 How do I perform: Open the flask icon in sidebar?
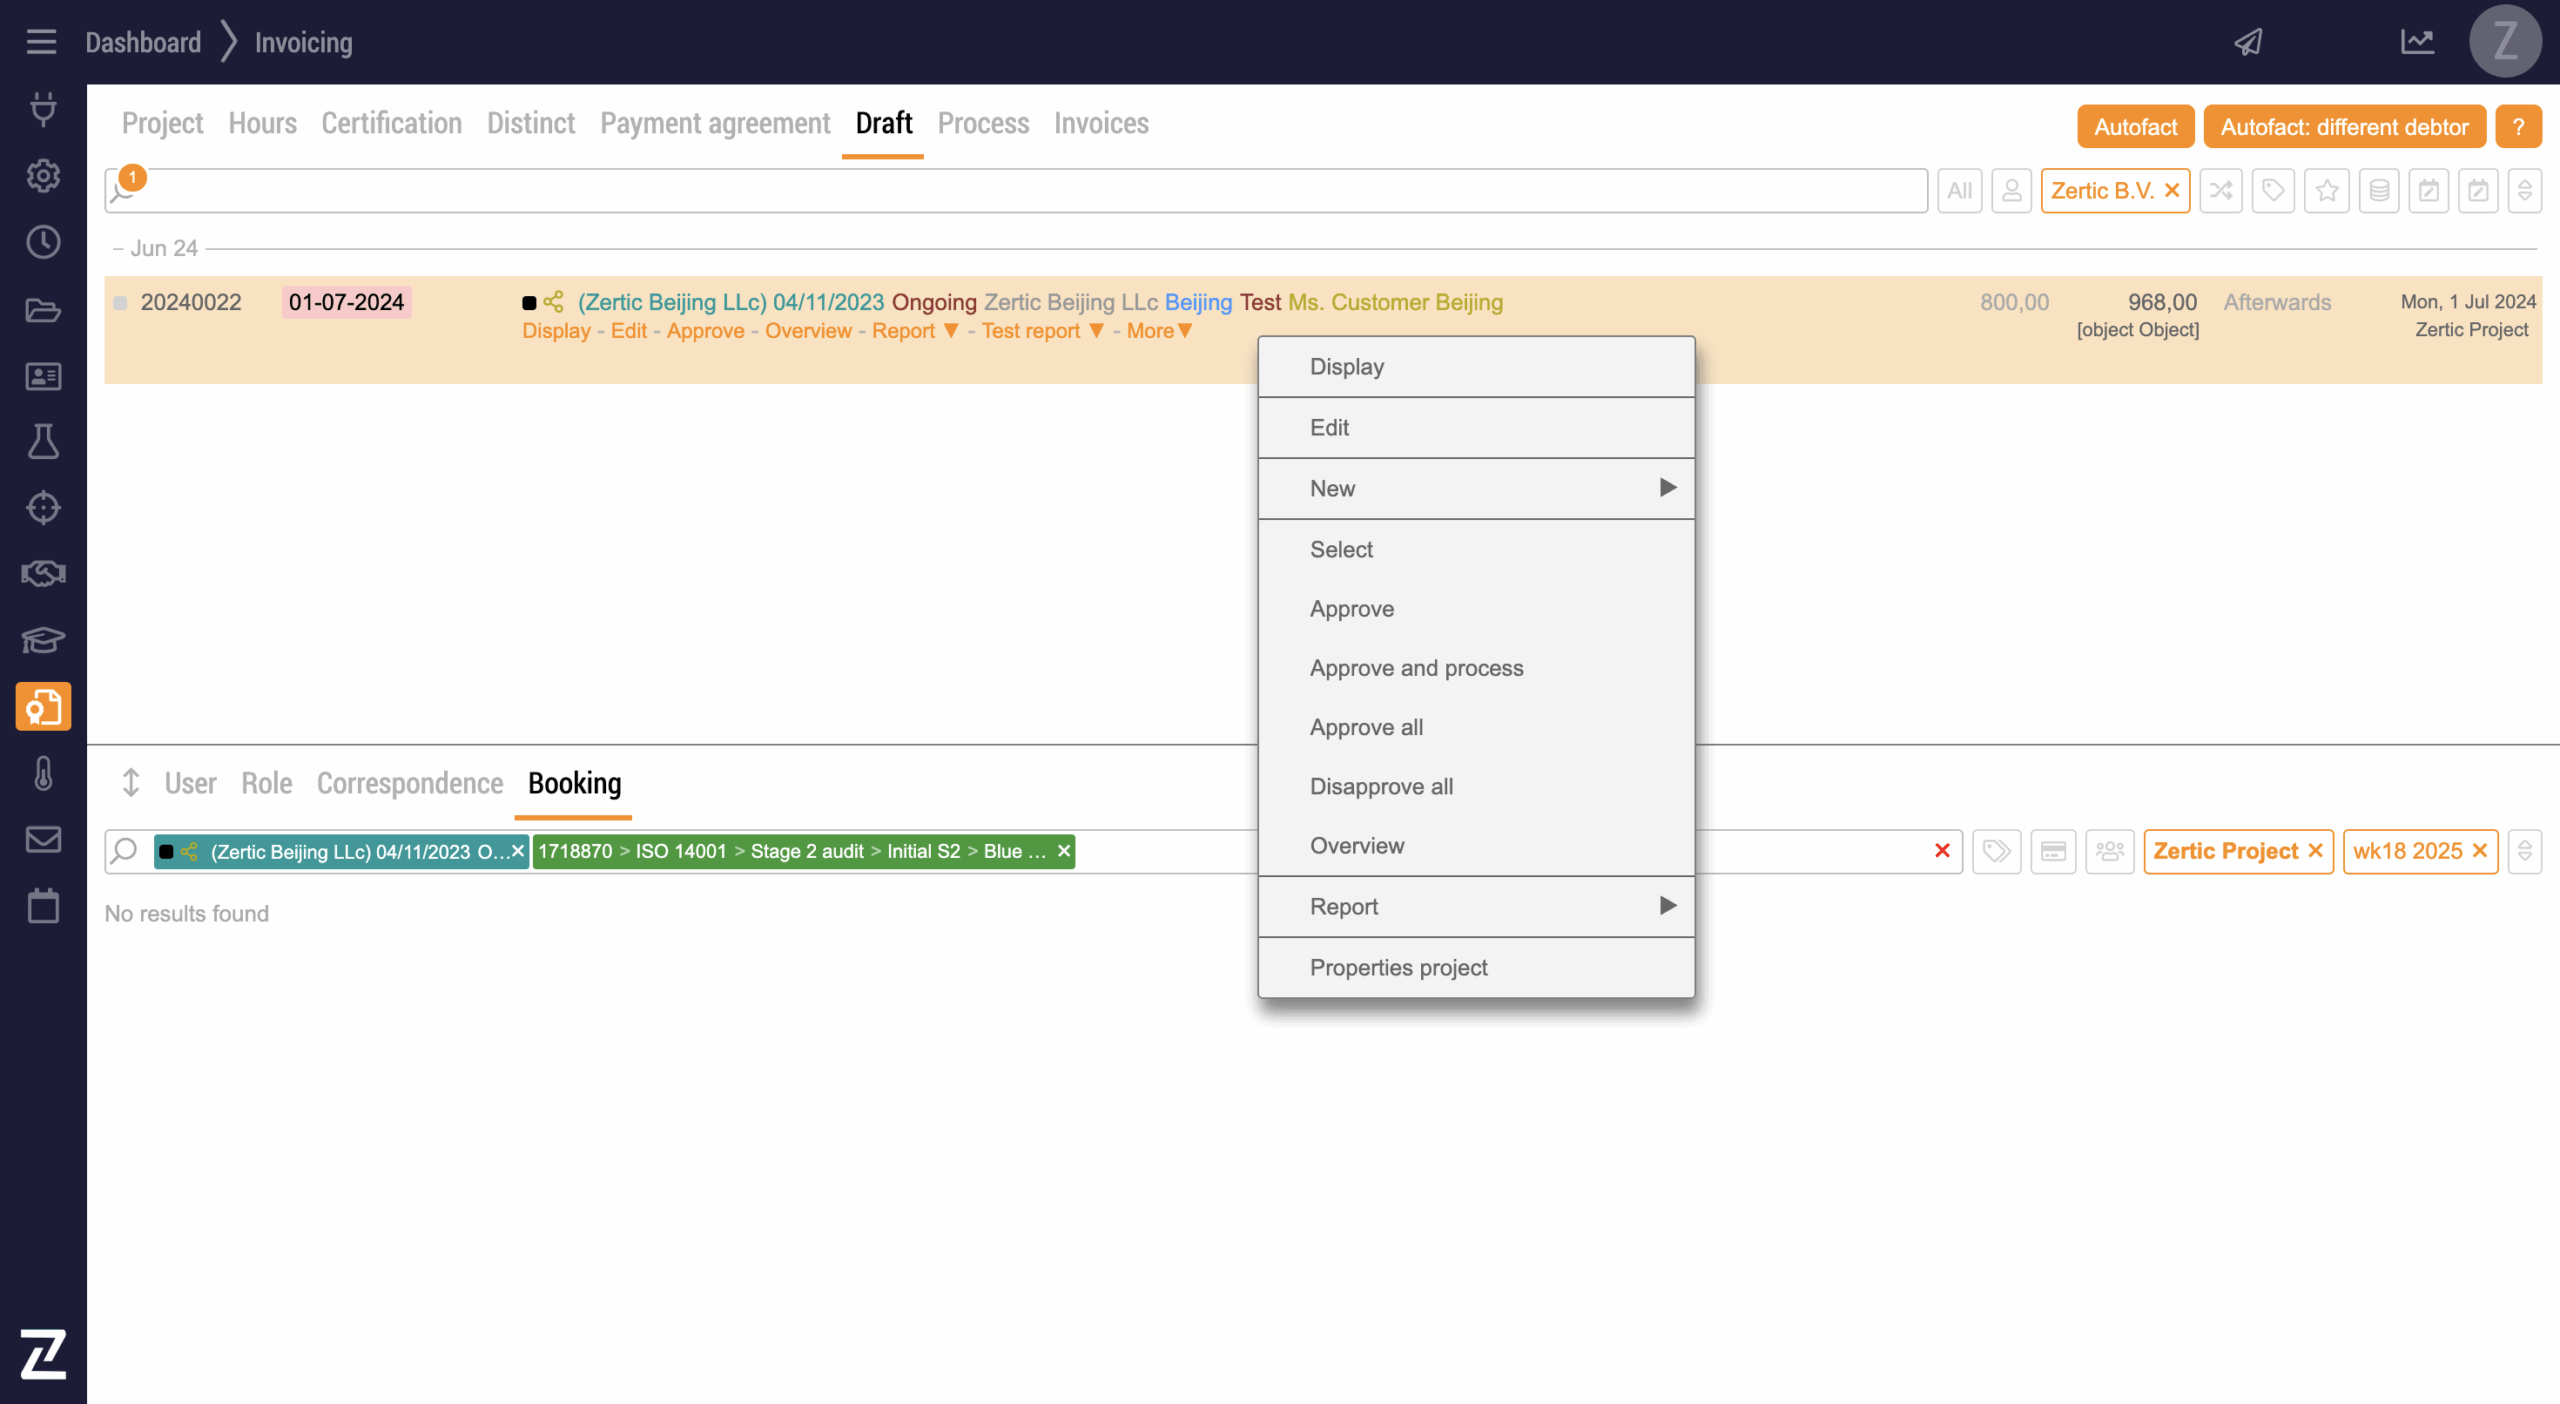[43, 441]
